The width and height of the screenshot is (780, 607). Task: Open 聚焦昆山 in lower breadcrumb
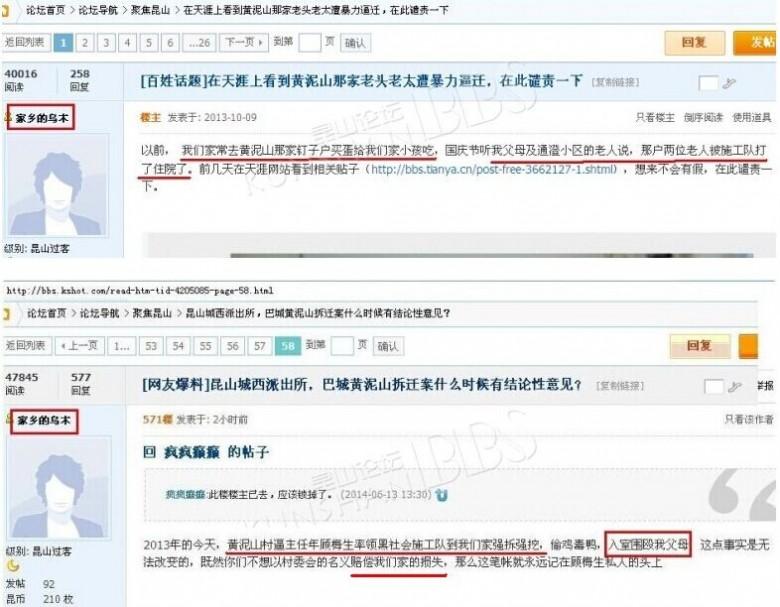pos(152,313)
